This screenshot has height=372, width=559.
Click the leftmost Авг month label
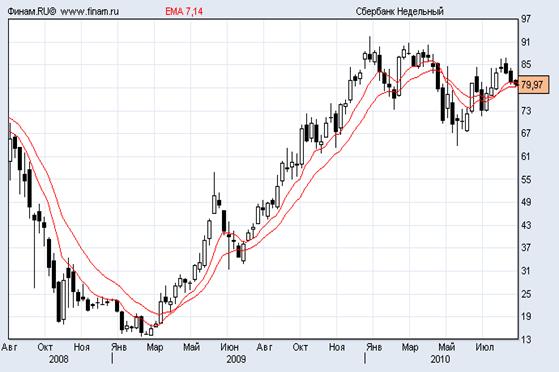point(9,347)
